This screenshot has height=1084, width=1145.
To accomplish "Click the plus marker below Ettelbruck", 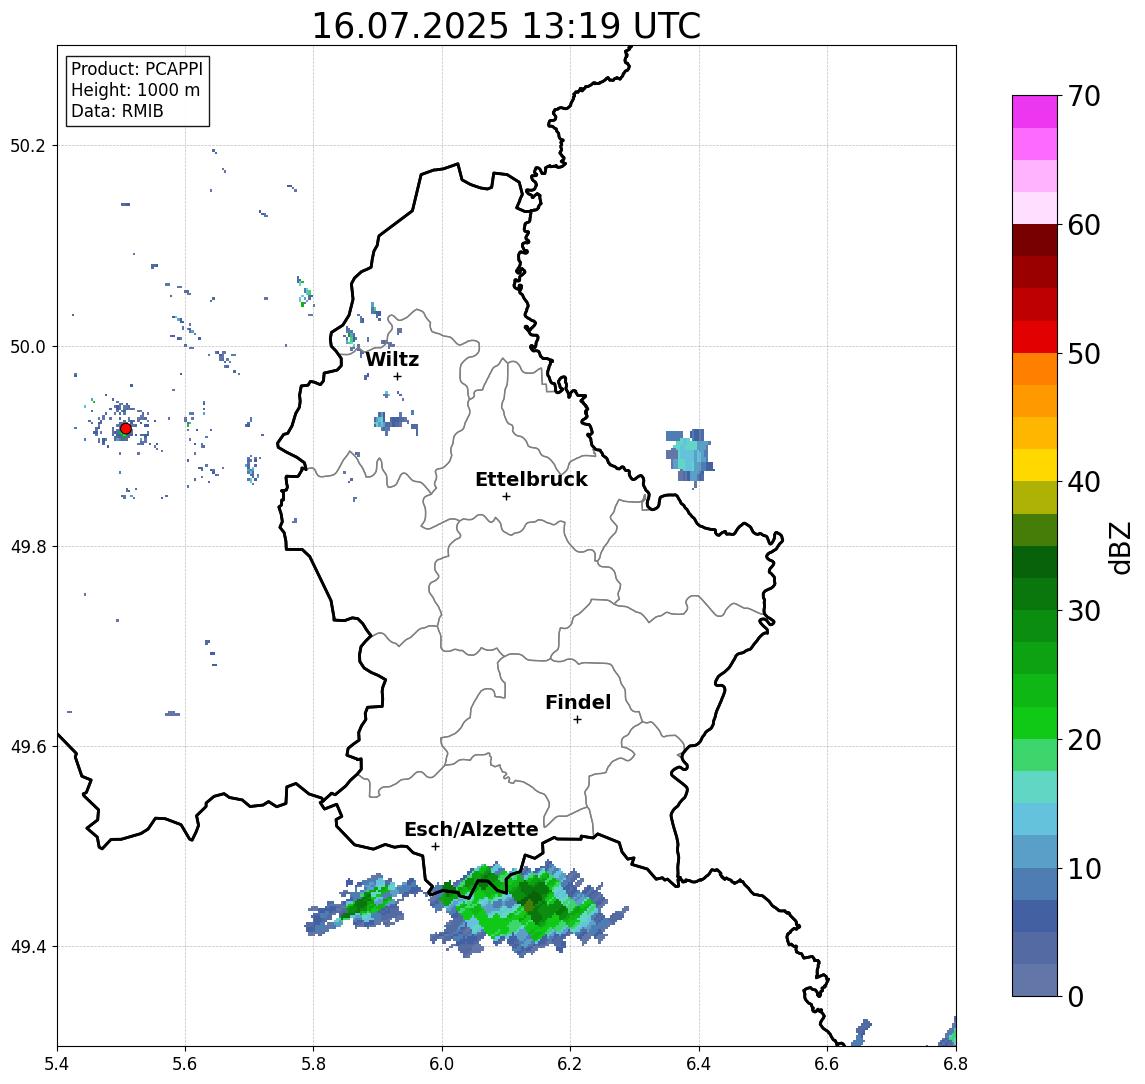I will click(x=506, y=497).
